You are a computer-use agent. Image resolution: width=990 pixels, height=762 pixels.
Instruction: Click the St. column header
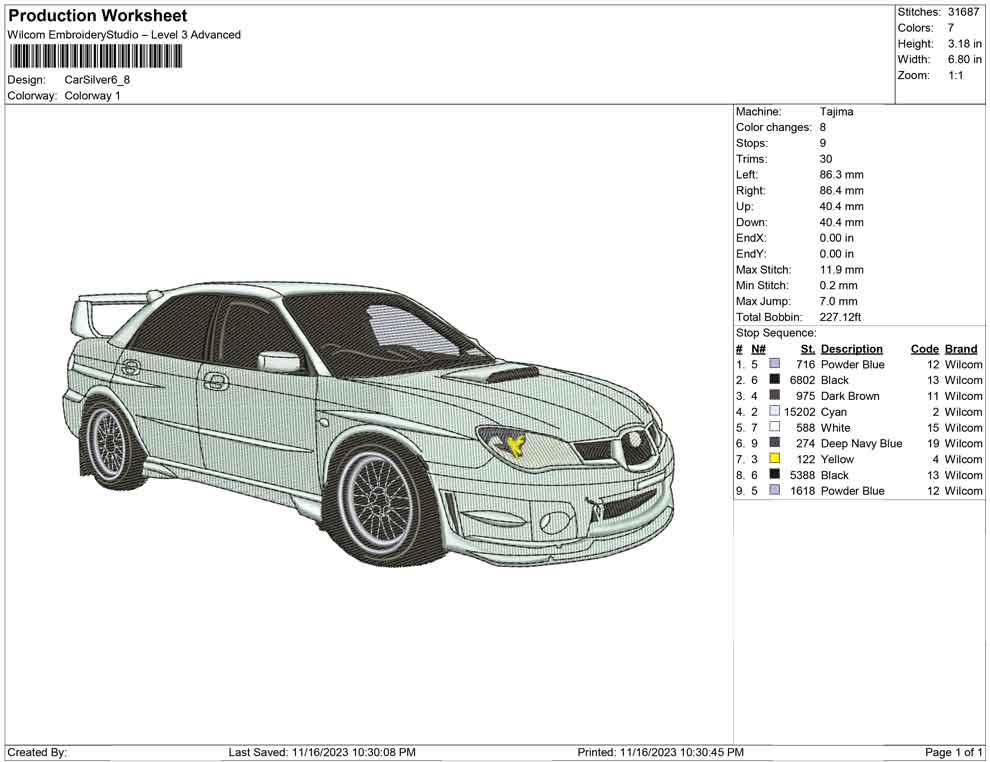pyautogui.click(x=808, y=349)
